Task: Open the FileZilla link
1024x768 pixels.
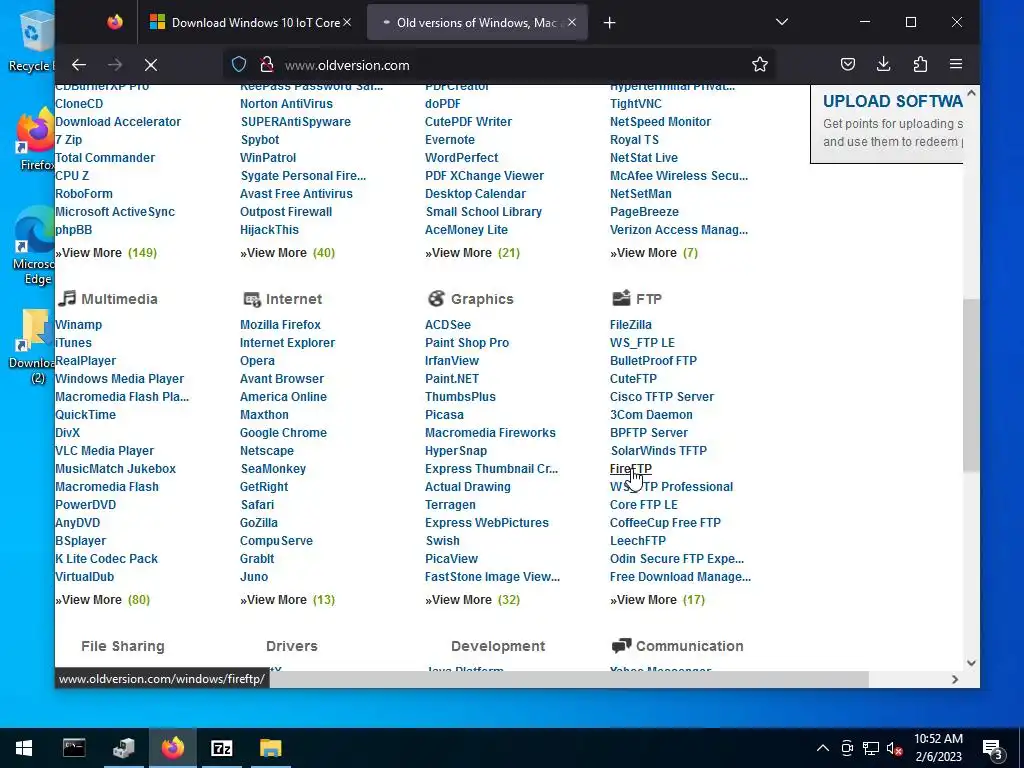Action: [631, 325]
